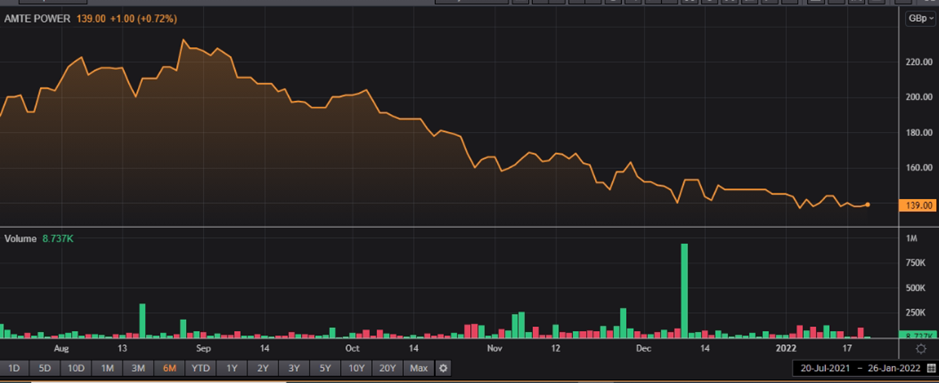Click the 750K volume axis label
939x383 pixels.
coord(916,263)
